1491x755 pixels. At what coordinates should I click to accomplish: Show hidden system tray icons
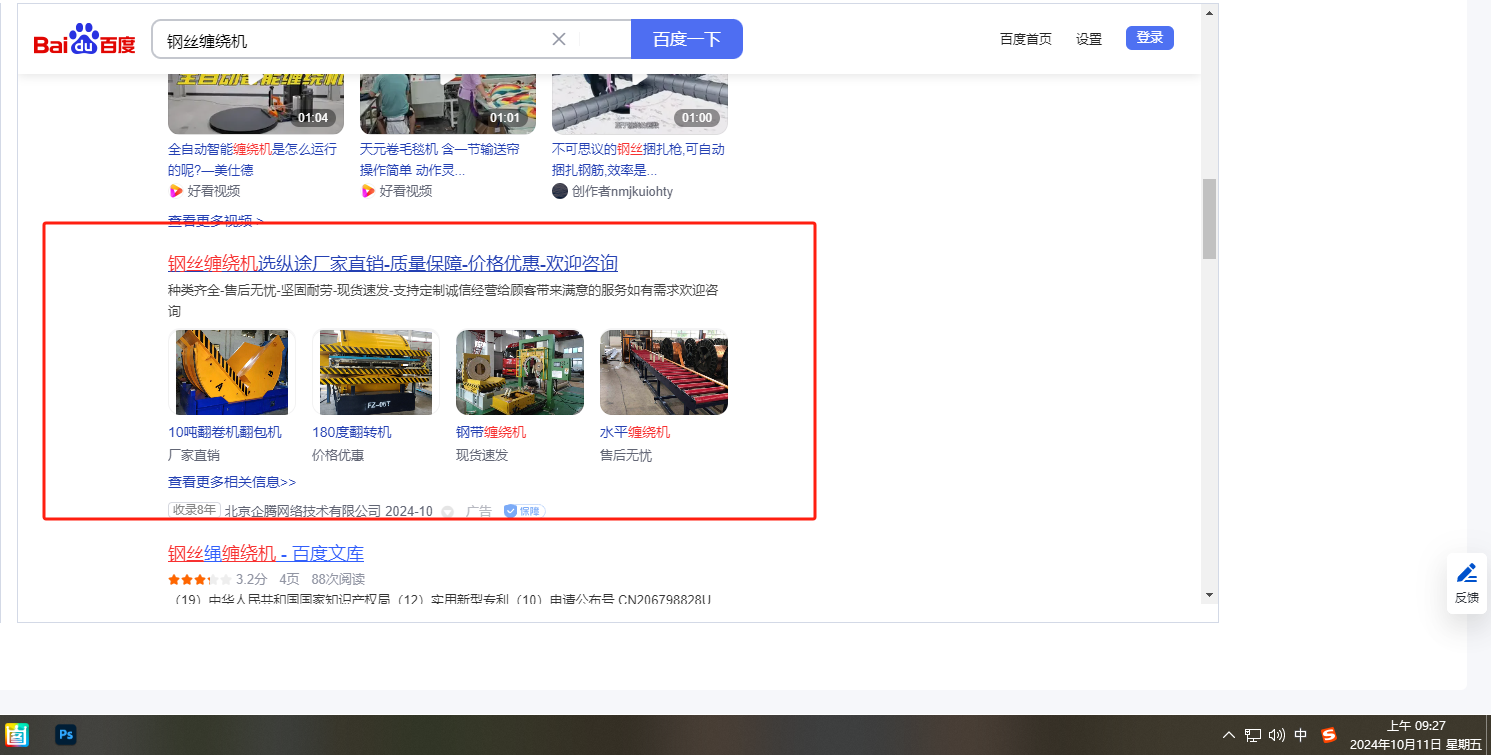(x=1229, y=735)
